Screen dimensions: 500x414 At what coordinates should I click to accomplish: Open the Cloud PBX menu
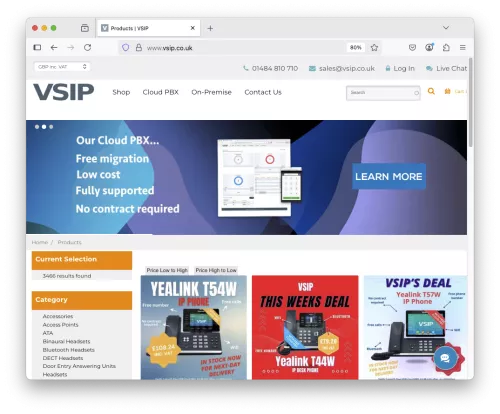point(161,92)
